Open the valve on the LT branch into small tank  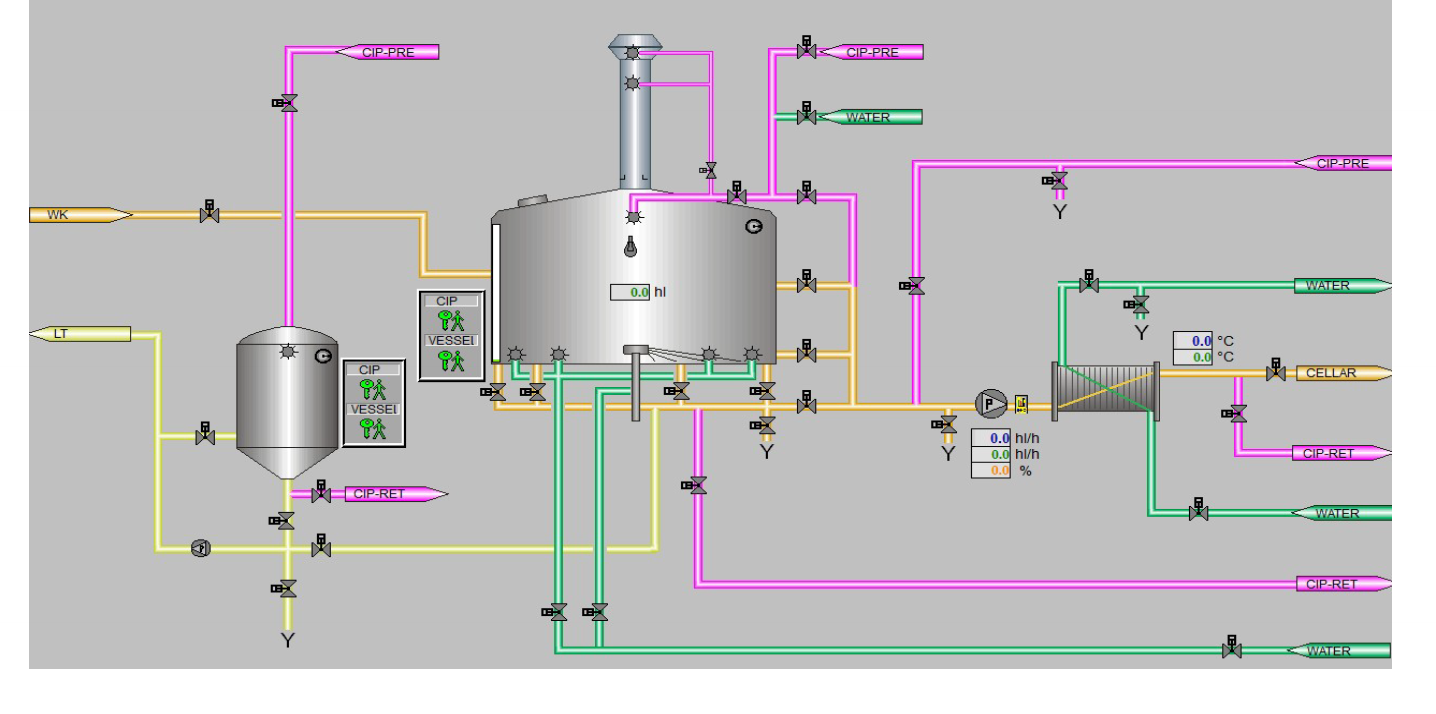205,435
